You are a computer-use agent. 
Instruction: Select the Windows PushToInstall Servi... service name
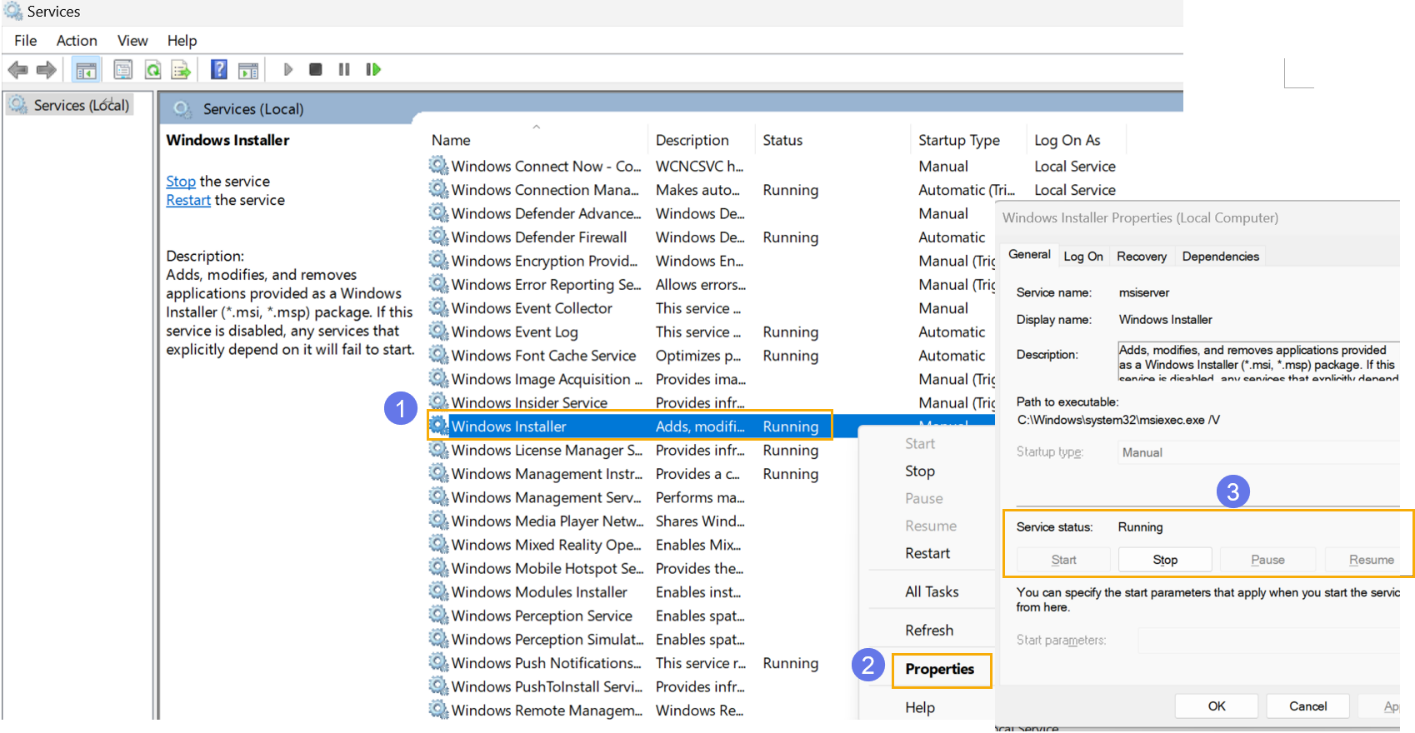pyautogui.click(x=546, y=687)
